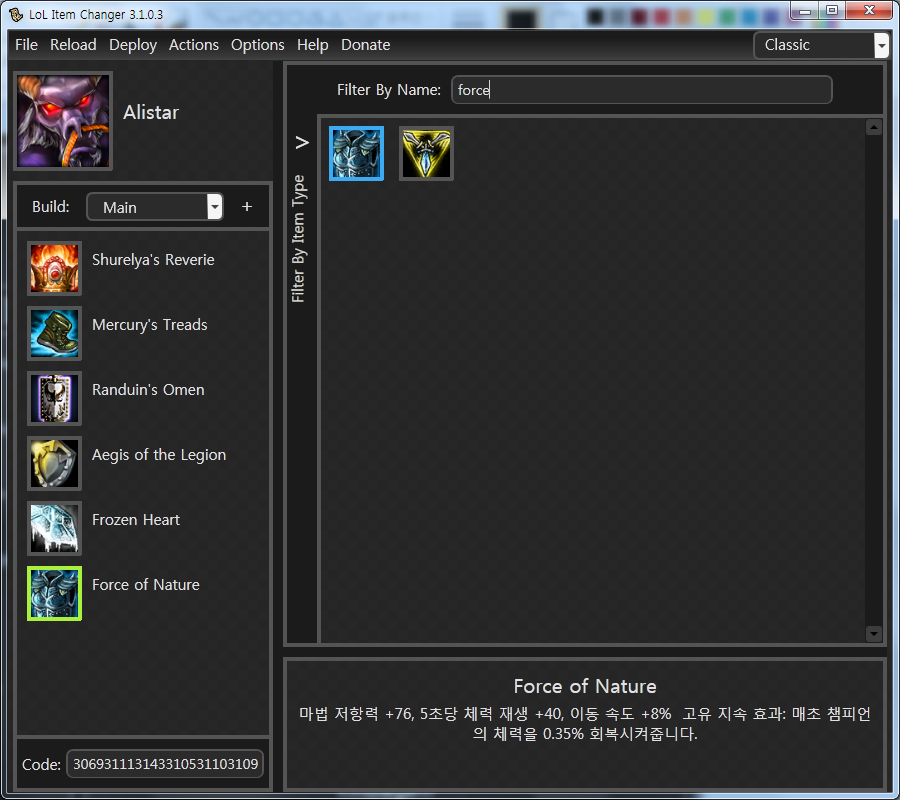Select Randuin's Omen item icon

coord(55,398)
